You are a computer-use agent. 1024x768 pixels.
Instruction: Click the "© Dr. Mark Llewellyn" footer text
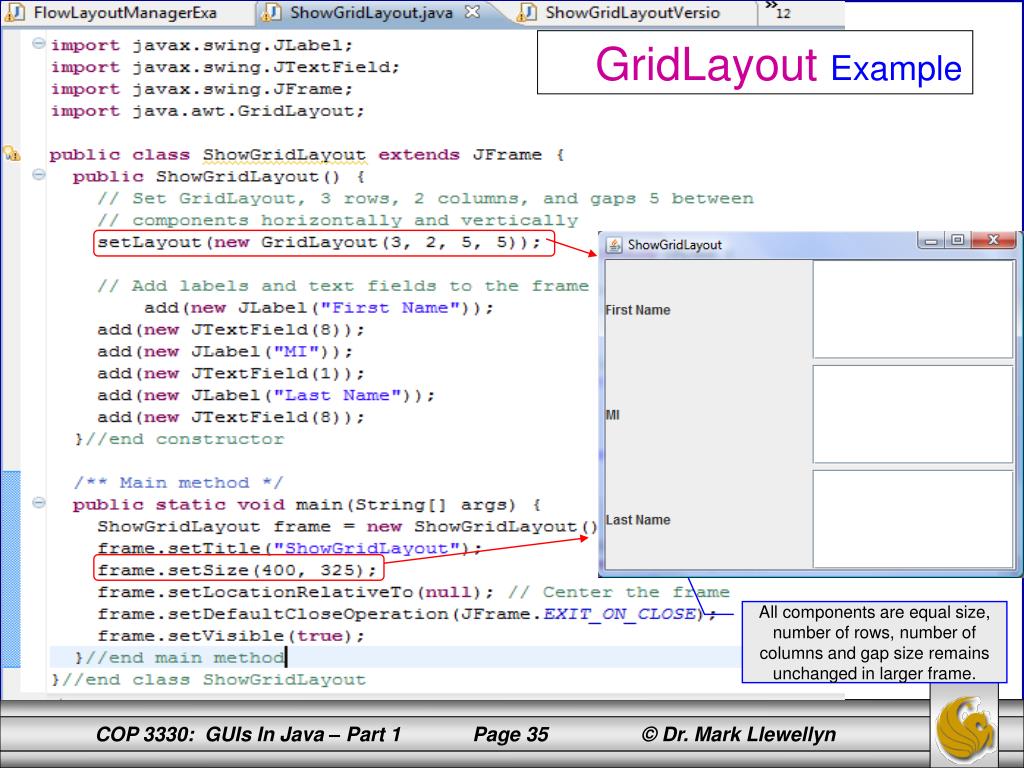(x=739, y=735)
